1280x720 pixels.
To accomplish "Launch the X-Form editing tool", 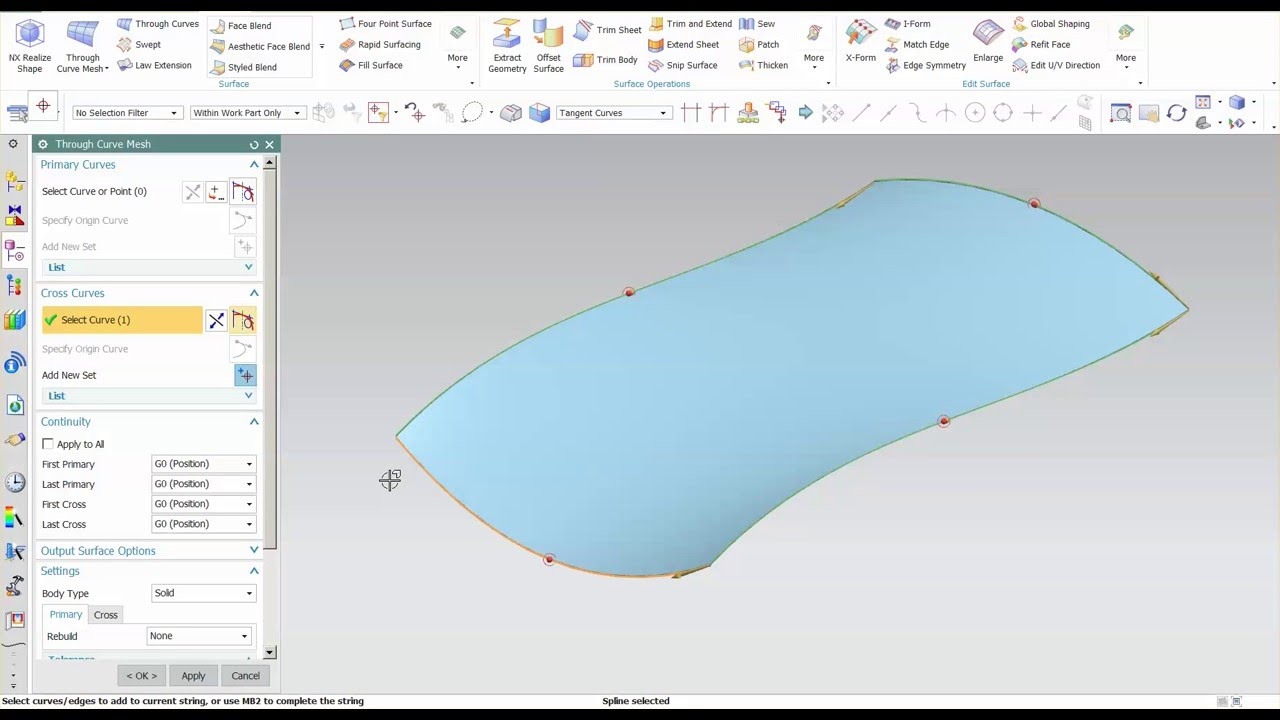I will 860,42.
